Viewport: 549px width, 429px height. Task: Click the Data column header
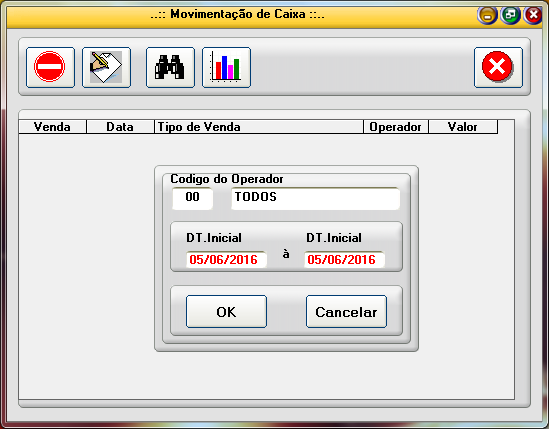pyautogui.click(x=120, y=127)
